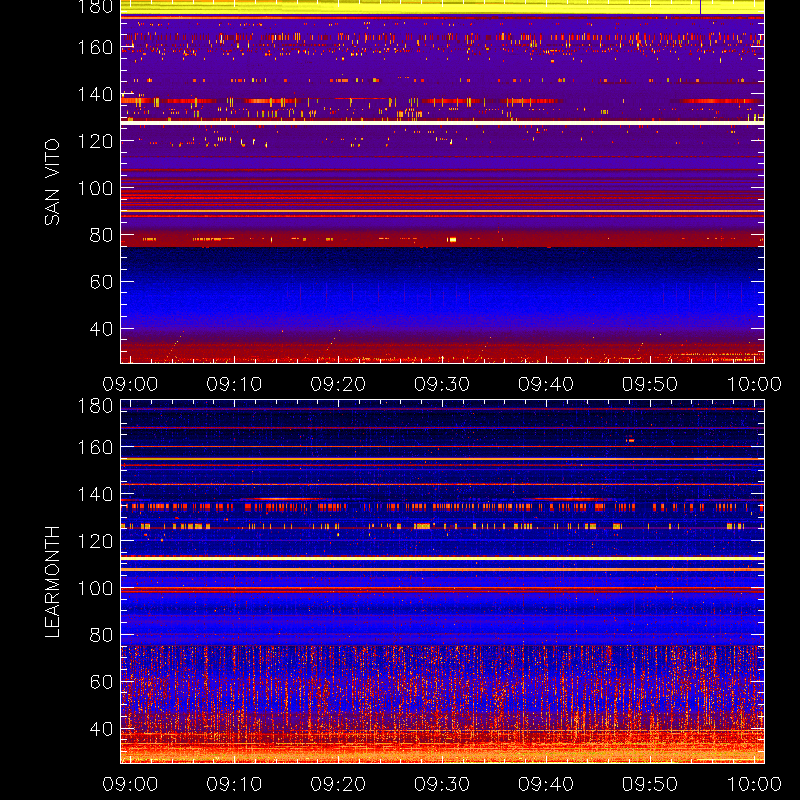Select the 140 frequency tick in the Learmonth plot
Image resolution: width=800 pixels, height=800 pixels.
point(95,494)
